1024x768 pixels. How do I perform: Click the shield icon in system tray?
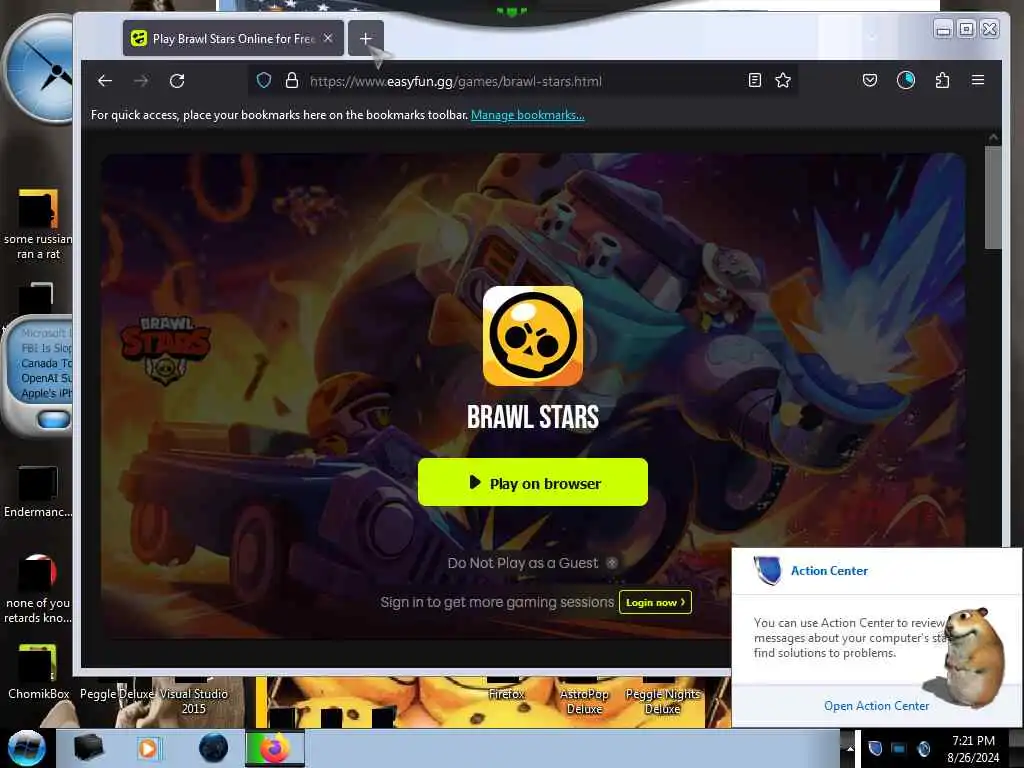pos(875,748)
